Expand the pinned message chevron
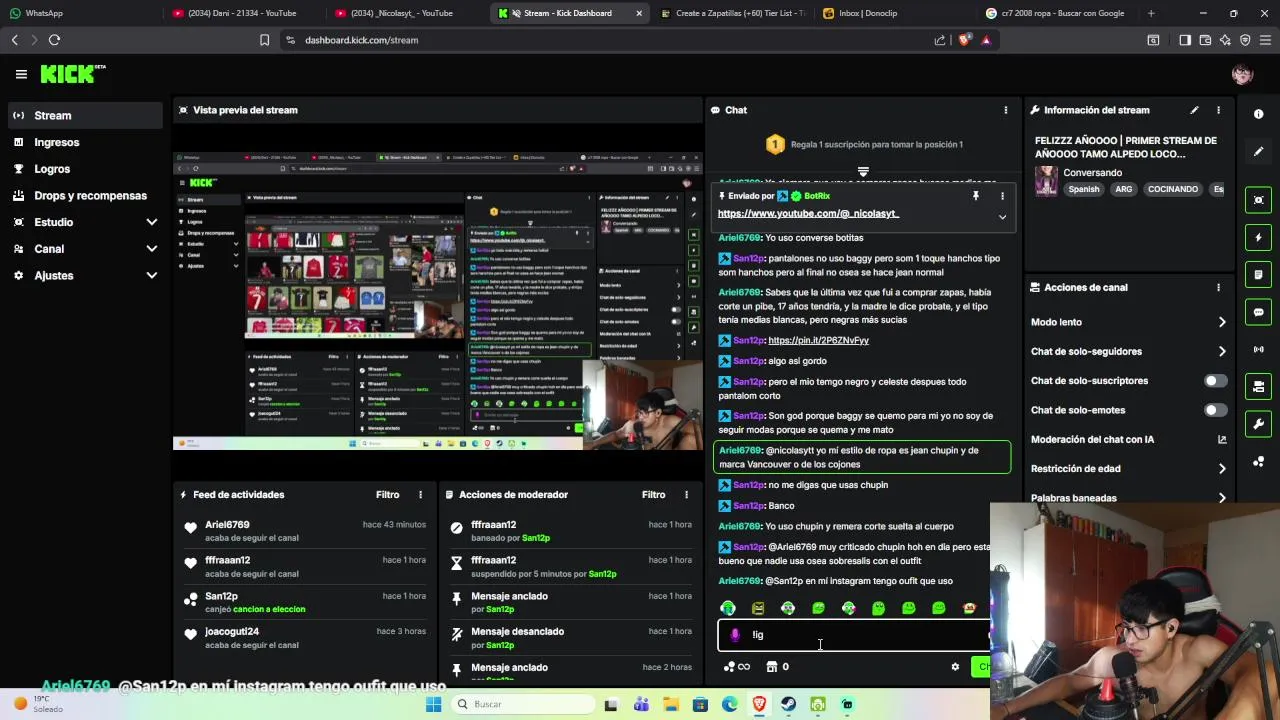Image resolution: width=1280 pixels, height=720 pixels. pos(1002,217)
